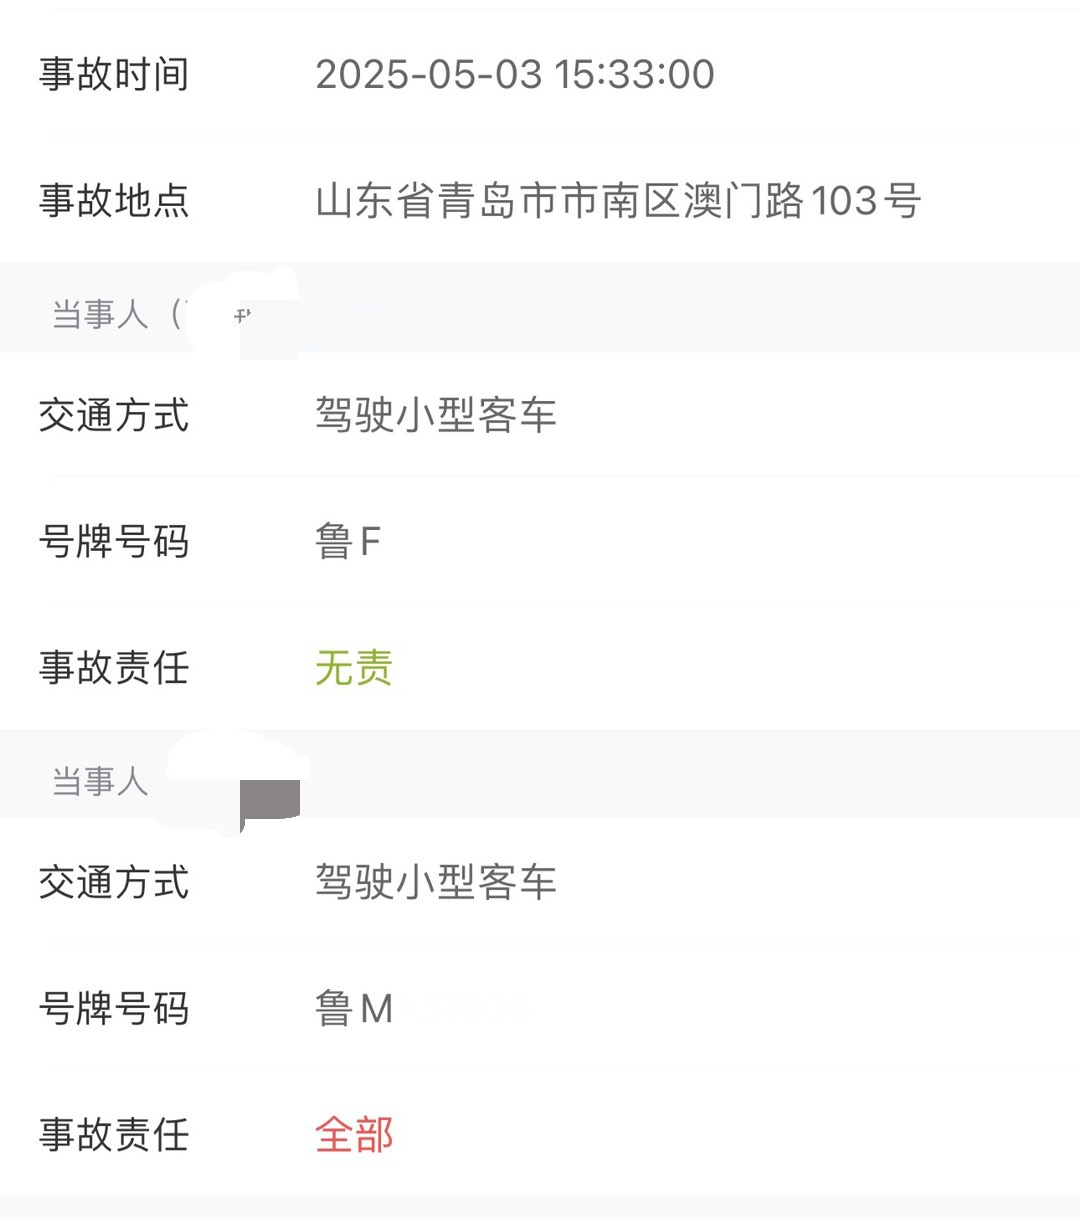The width and height of the screenshot is (1080, 1217).
Task: Select the 事故地点 label
Action: pos(114,200)
